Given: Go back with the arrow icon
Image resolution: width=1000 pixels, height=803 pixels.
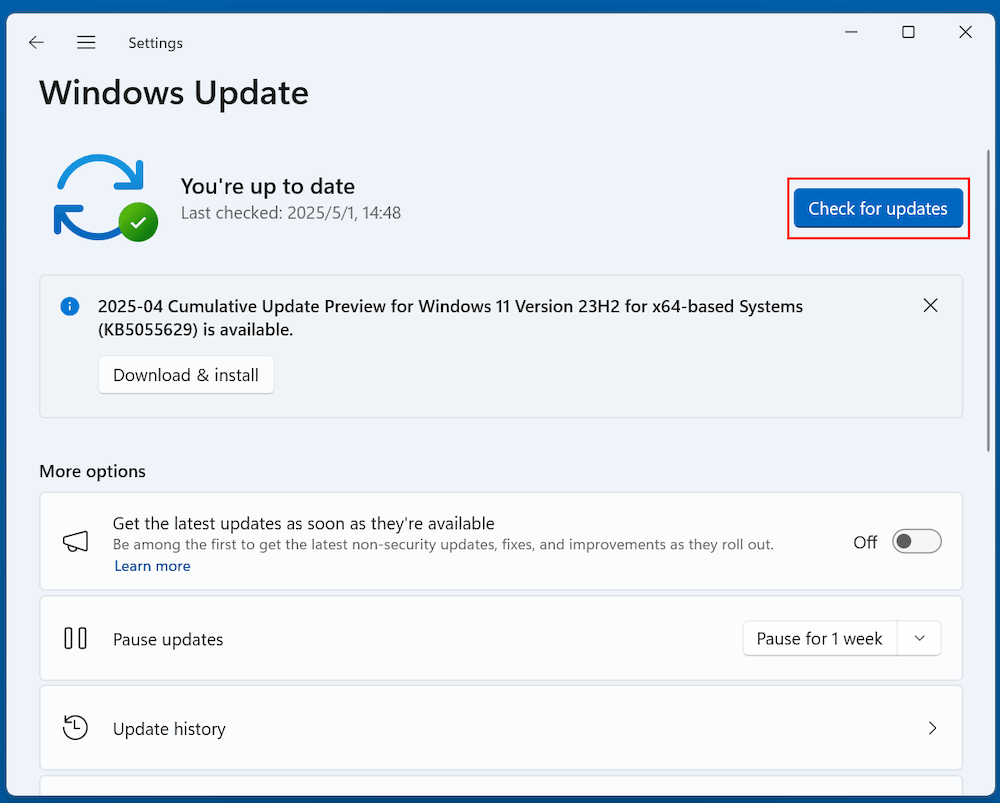Looking at the screenshot, I should pos(36,43).
